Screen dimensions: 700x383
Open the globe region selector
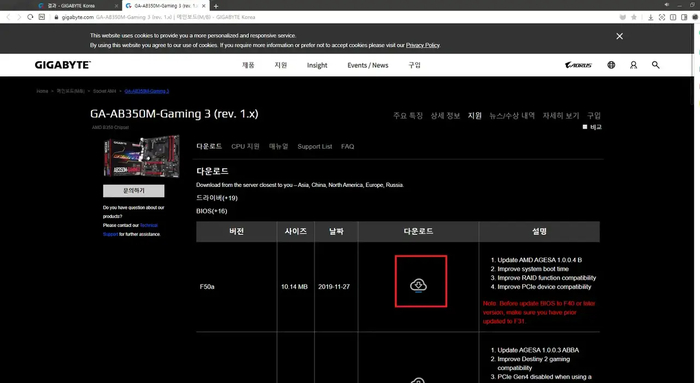coord(611,65)
